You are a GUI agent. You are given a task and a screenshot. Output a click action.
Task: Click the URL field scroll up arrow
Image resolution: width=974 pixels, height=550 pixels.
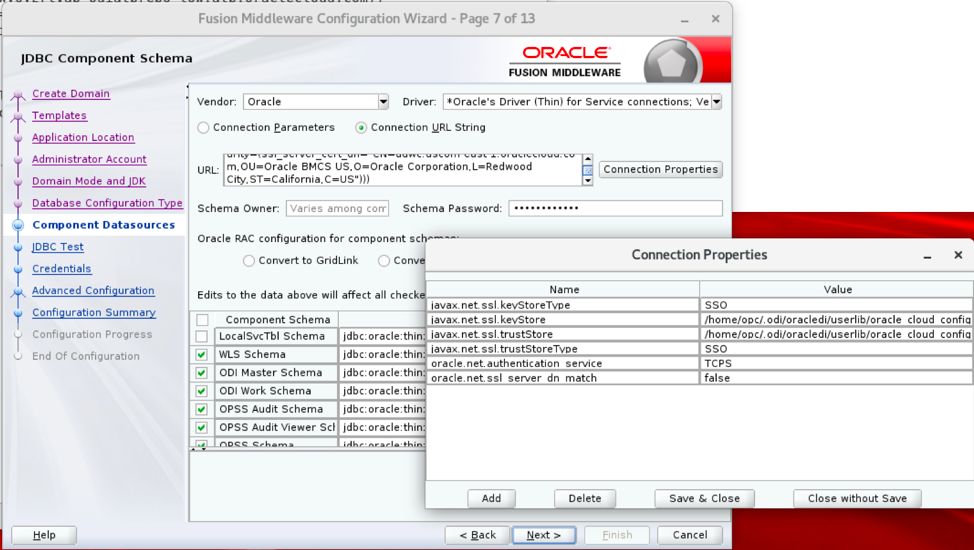(587, 159)
